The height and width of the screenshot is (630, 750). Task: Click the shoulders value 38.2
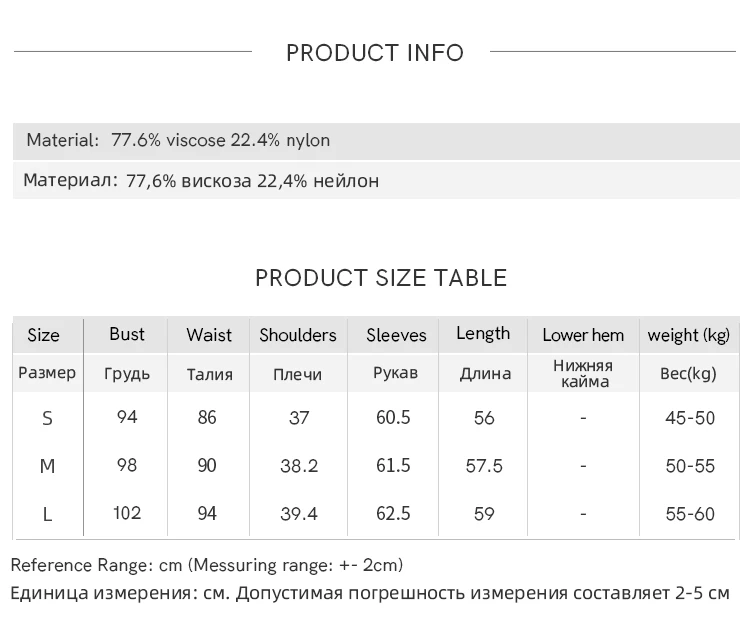[299, 466]
